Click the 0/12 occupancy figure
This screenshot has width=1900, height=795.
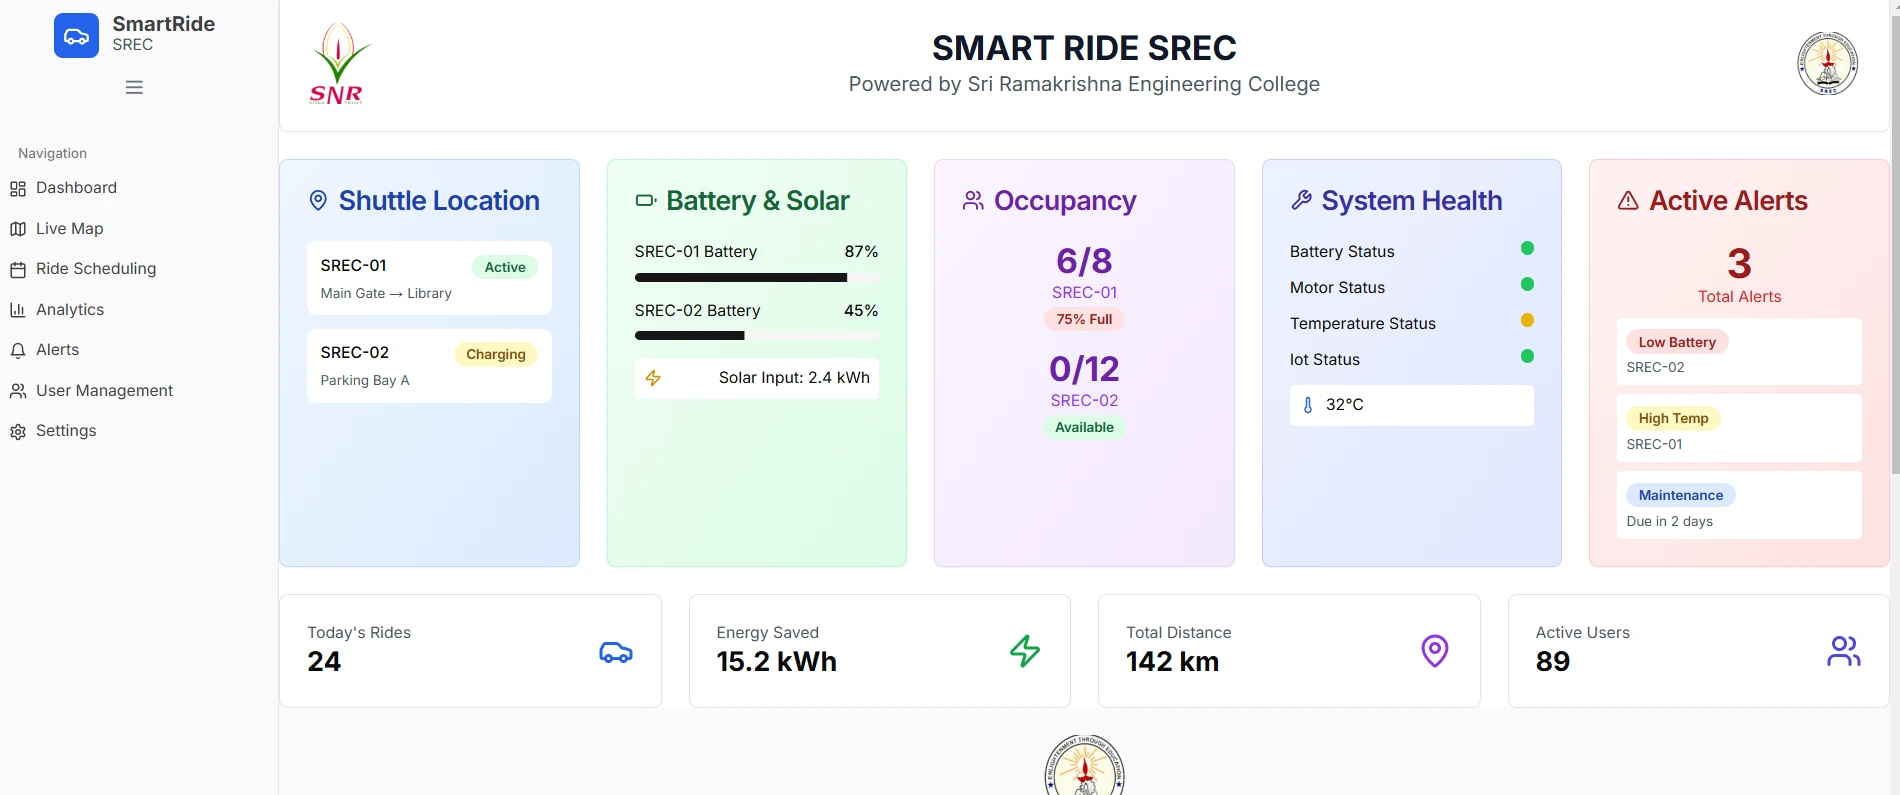pos(1084,369)
